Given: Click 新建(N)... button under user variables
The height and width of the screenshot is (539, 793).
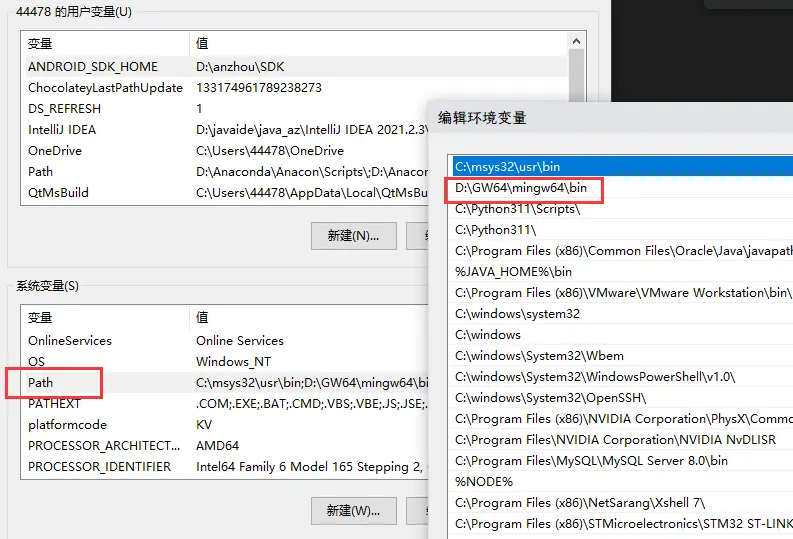Looking at the screenshot, I should [x=353, y=235].
